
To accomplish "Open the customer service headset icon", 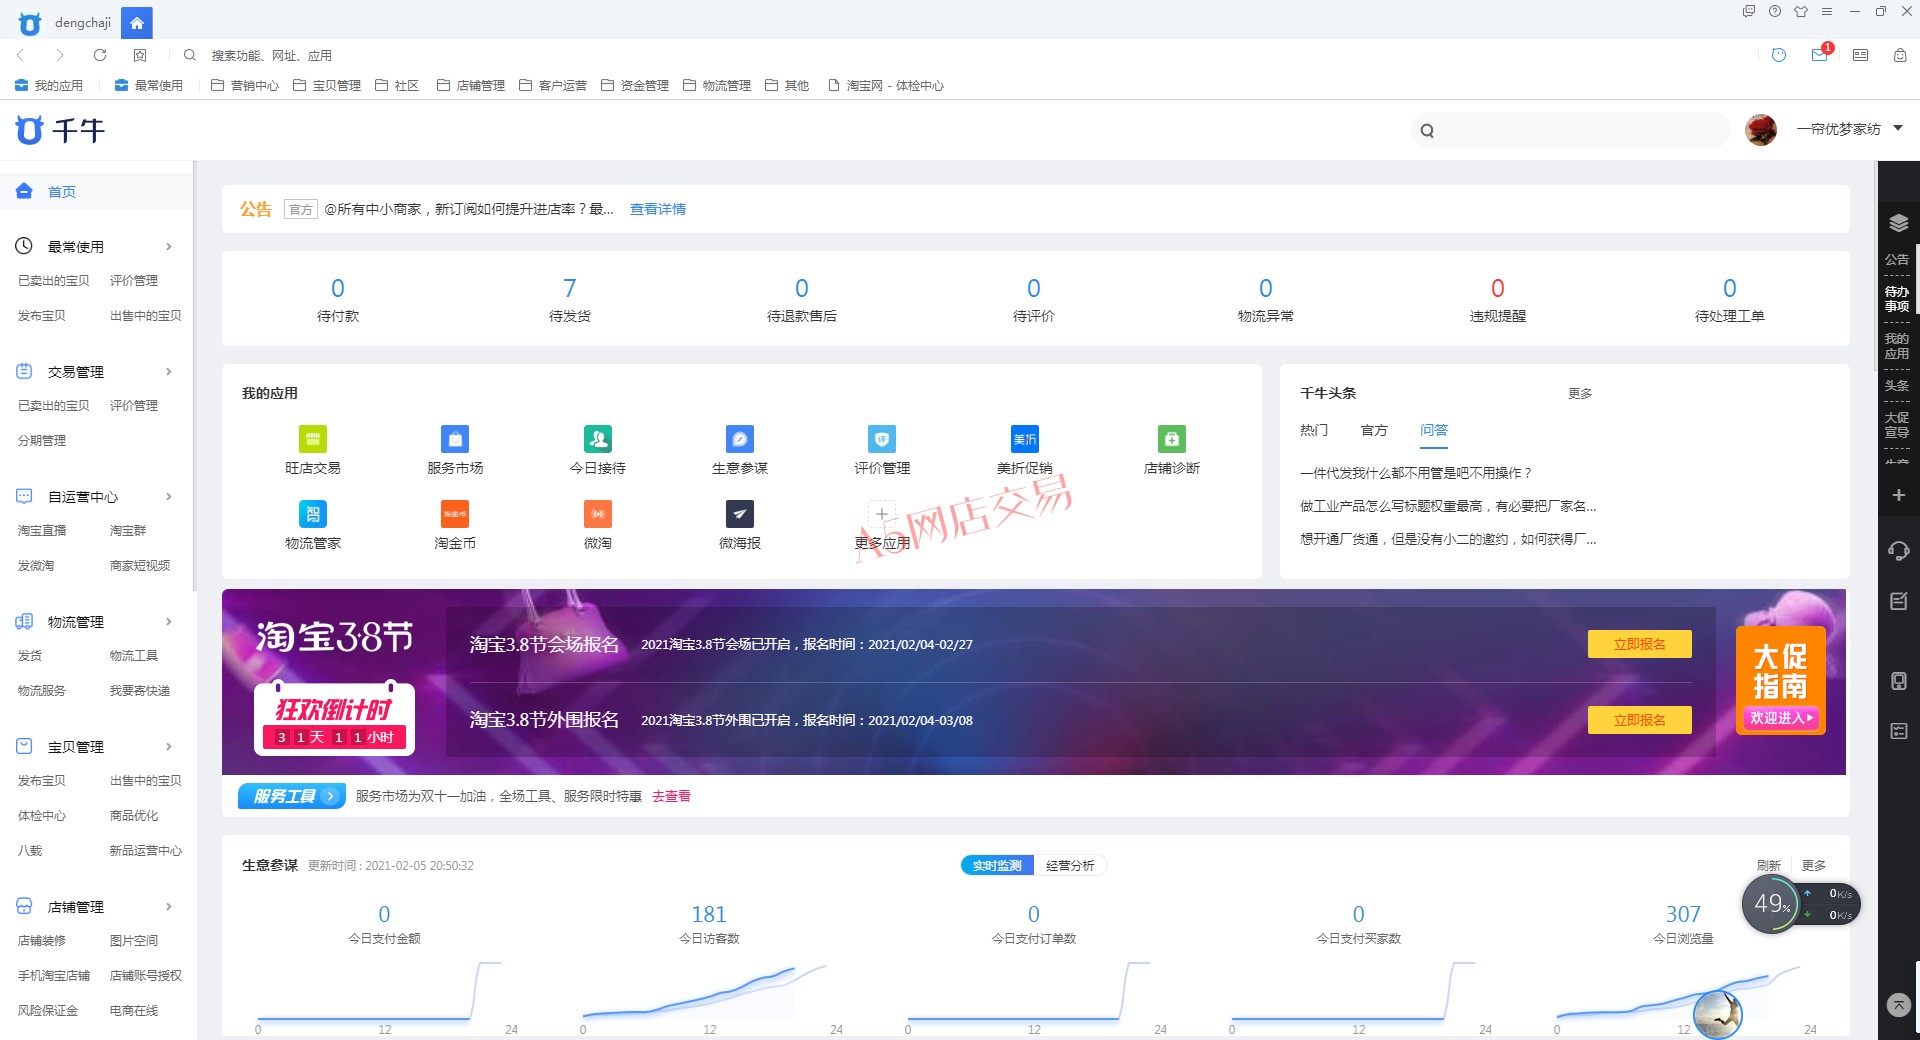I will point(1898,551).
